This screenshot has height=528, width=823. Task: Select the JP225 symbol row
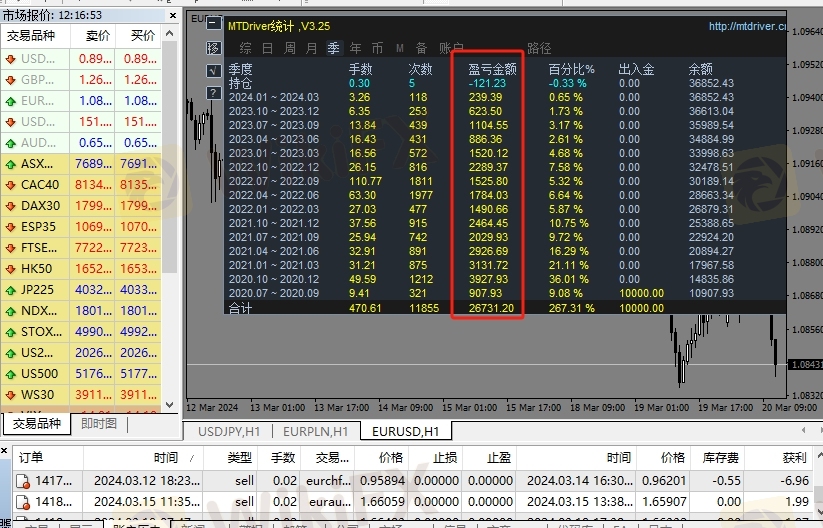(81, 290)
